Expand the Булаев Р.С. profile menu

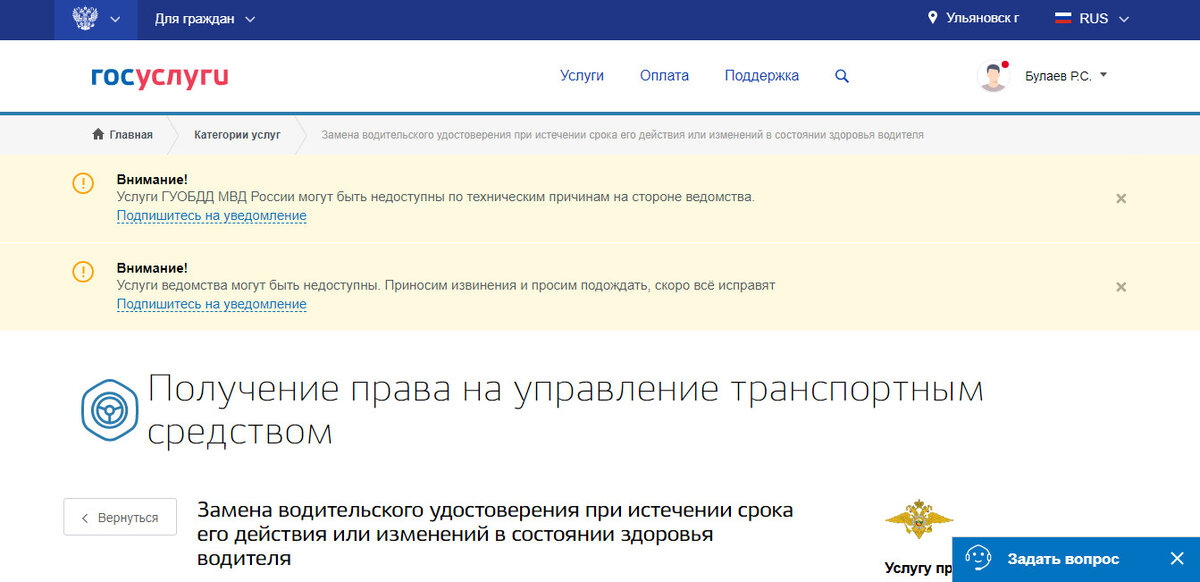coord(1063,74)
